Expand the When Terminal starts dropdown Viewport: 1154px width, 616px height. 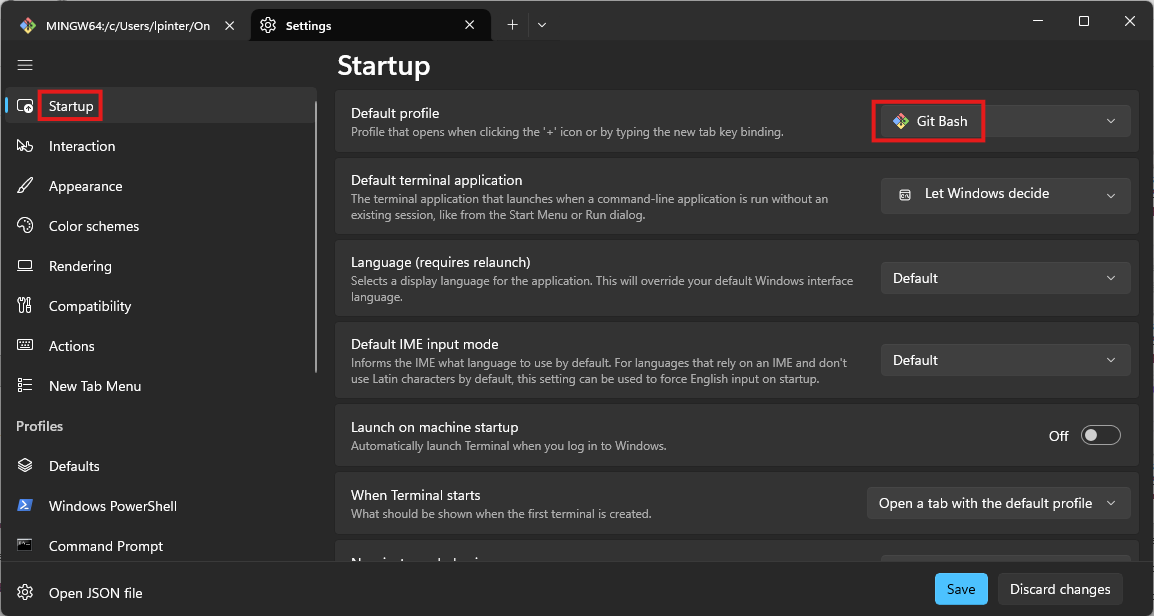point(998,504)
